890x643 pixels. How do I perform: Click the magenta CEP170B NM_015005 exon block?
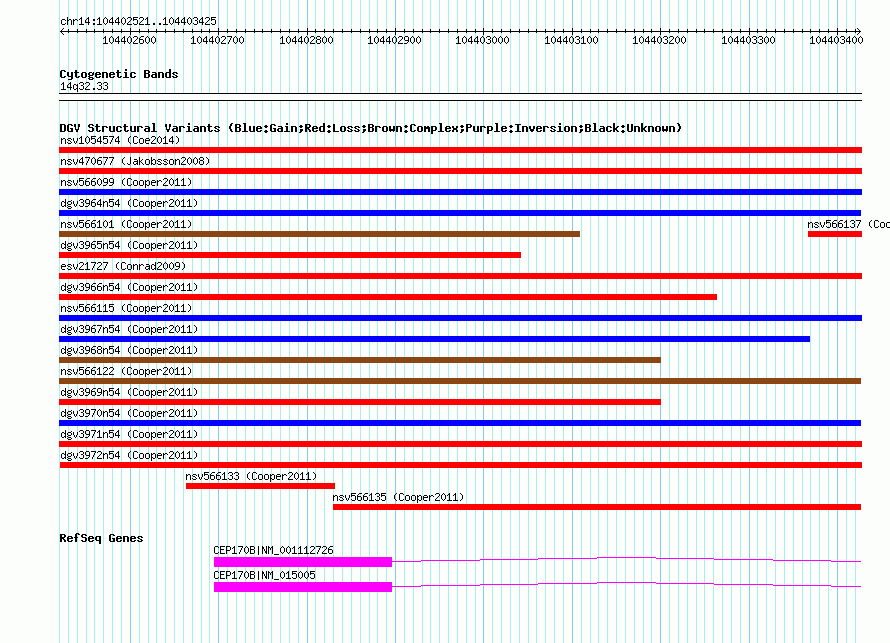tap(303, 587)
